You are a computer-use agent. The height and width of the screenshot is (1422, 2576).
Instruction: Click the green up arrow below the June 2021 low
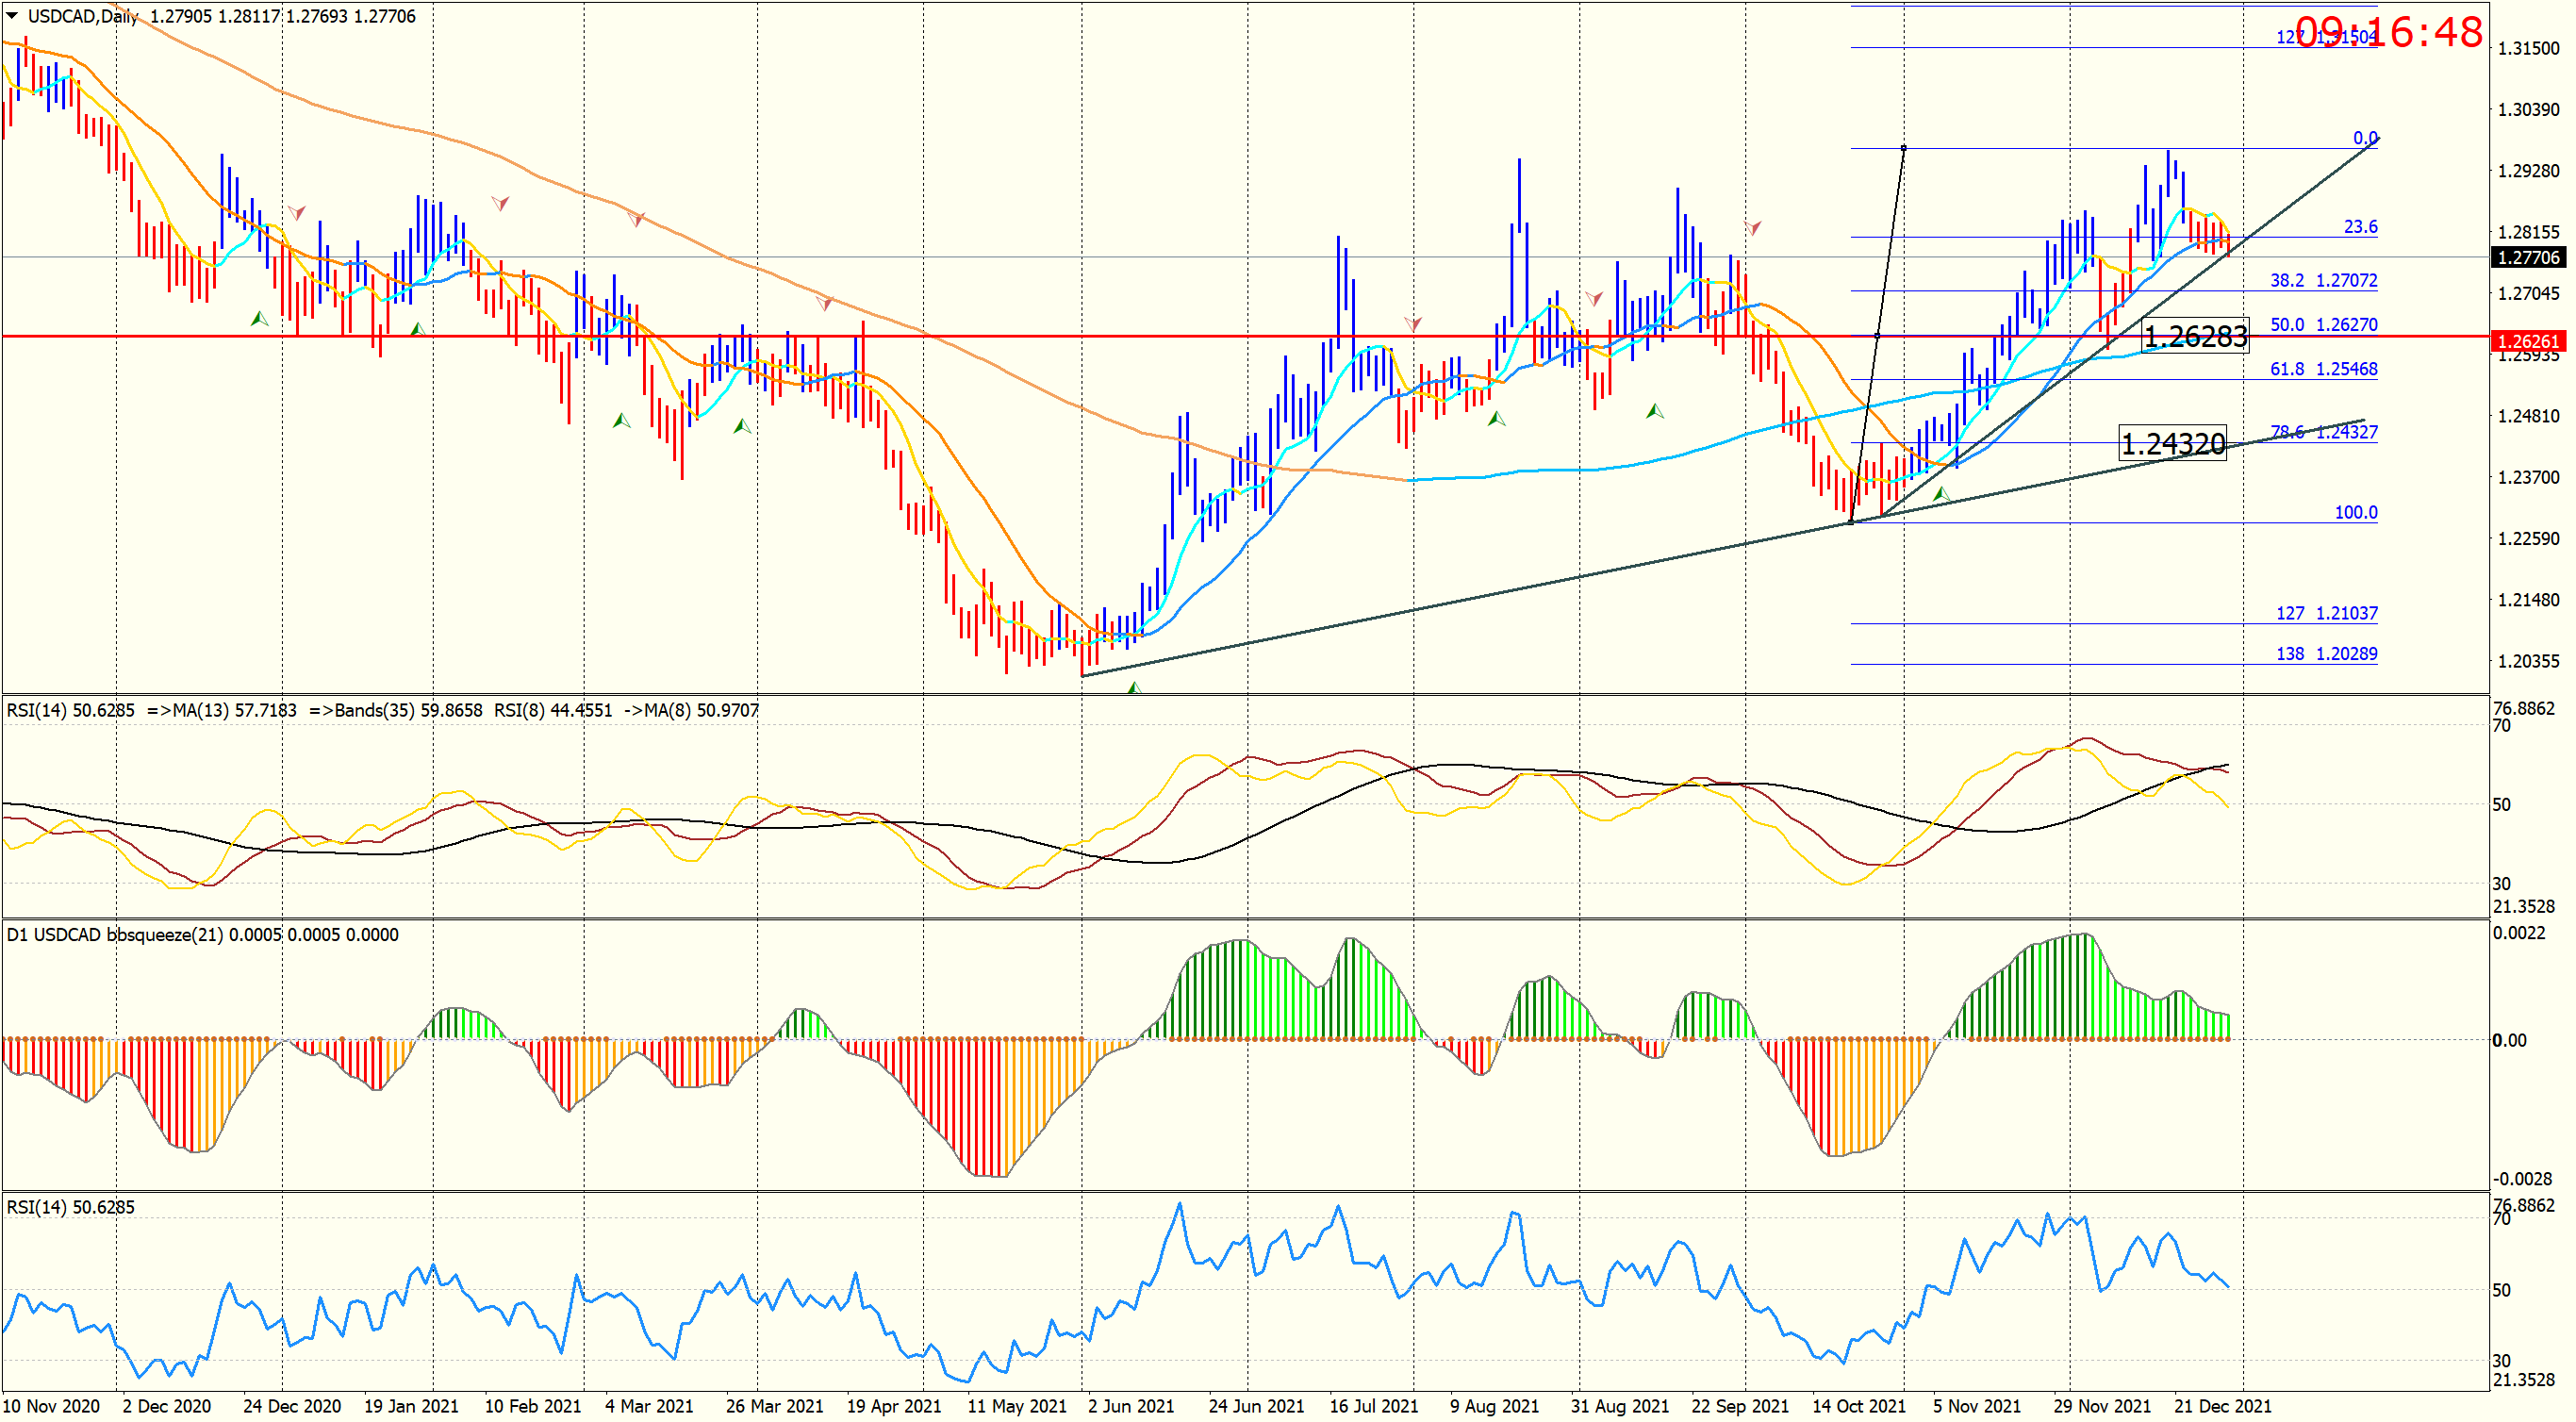(1133, 688)
